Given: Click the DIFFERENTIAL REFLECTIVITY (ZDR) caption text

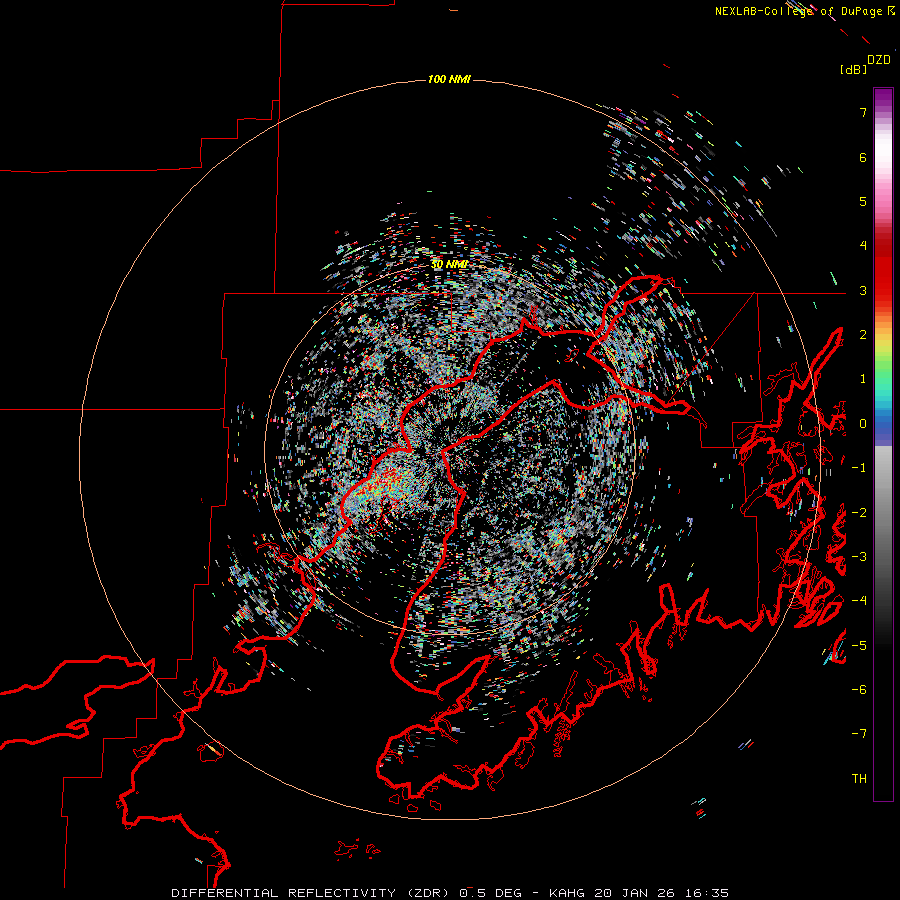Looking at the screenshot, I should [x=312, y=893].
